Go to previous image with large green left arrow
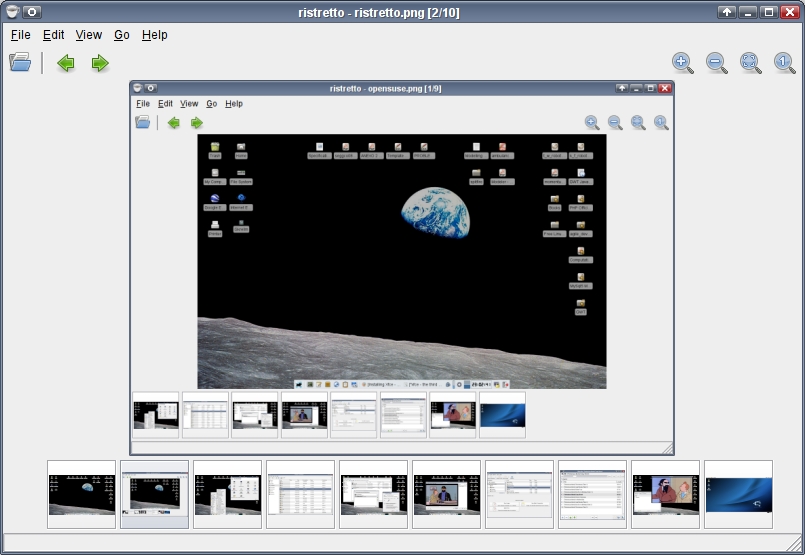The image size is (805, 555). coord(66,63)
